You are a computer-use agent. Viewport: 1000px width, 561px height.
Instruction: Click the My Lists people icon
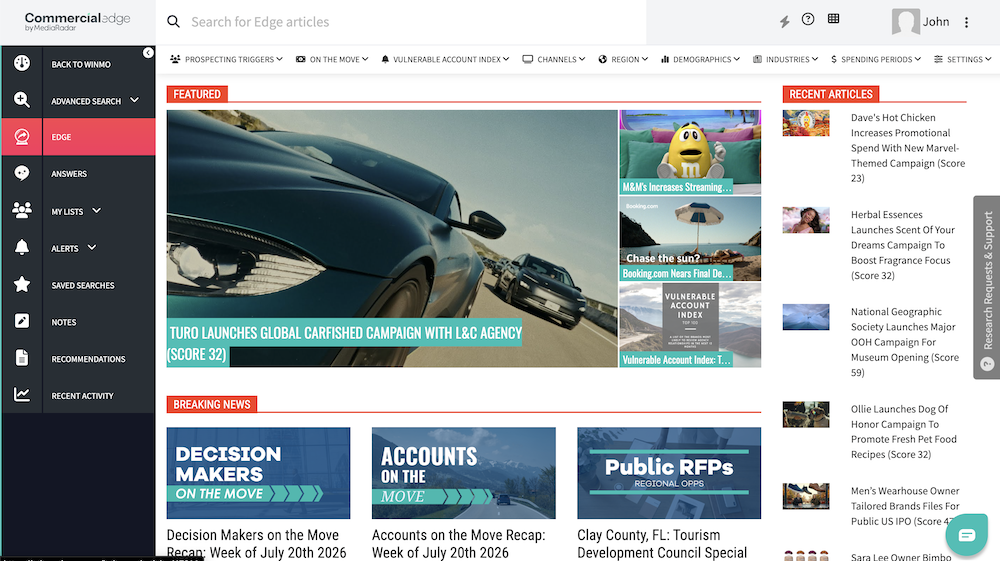click(x=22, y=210)
